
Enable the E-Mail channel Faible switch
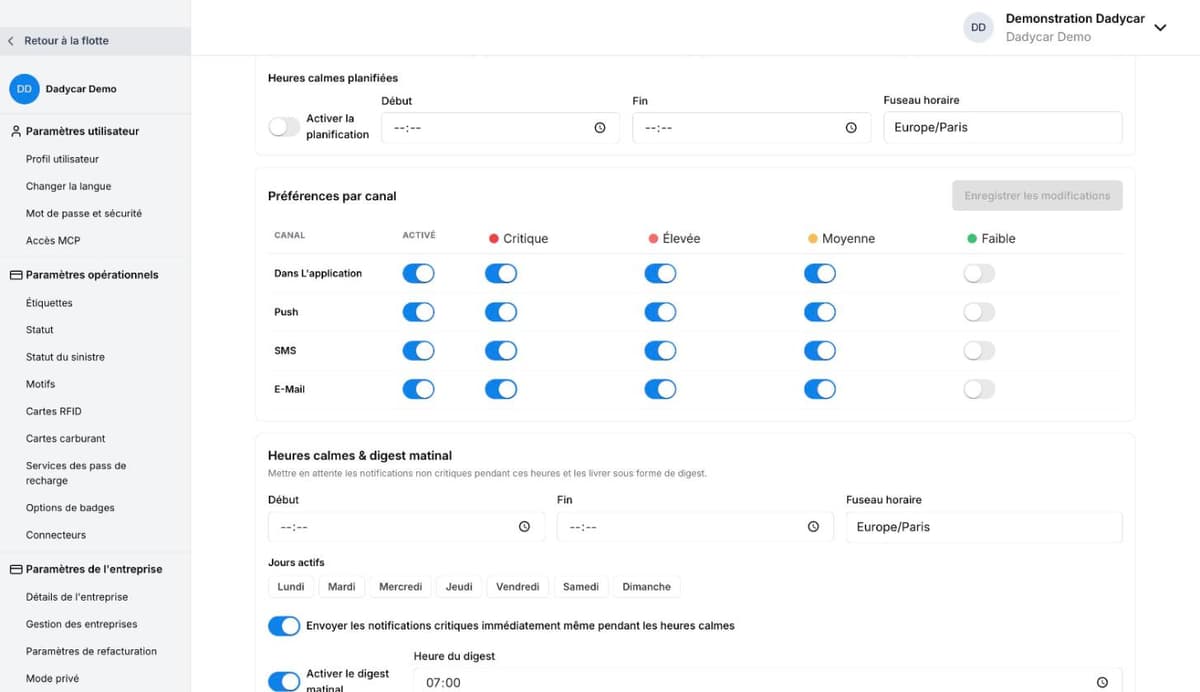pos(979,390)
